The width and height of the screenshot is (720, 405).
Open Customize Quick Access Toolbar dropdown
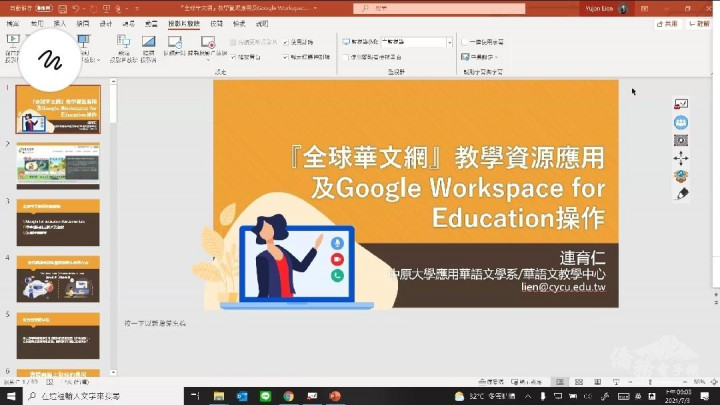[137, 8]
